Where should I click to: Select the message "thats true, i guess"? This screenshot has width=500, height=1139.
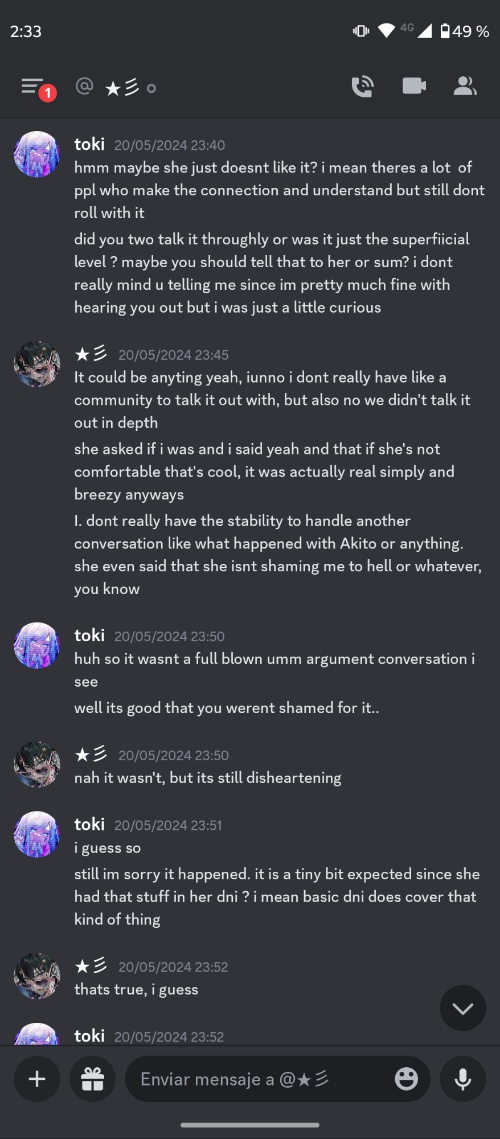[136, 989]
